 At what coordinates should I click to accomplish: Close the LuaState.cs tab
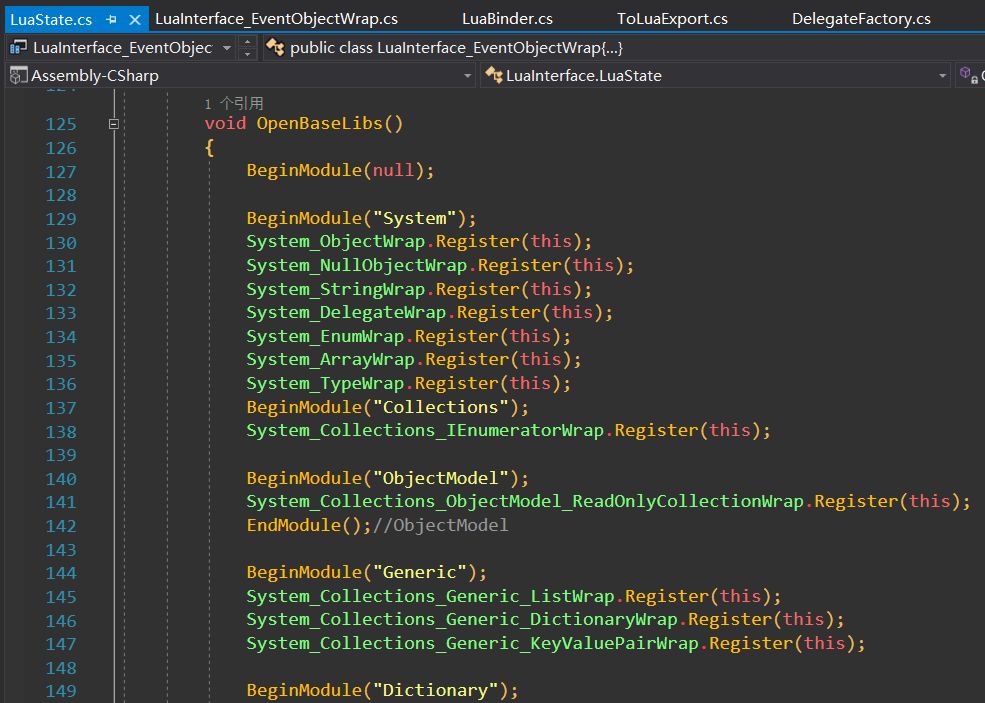tap(134, 19)
